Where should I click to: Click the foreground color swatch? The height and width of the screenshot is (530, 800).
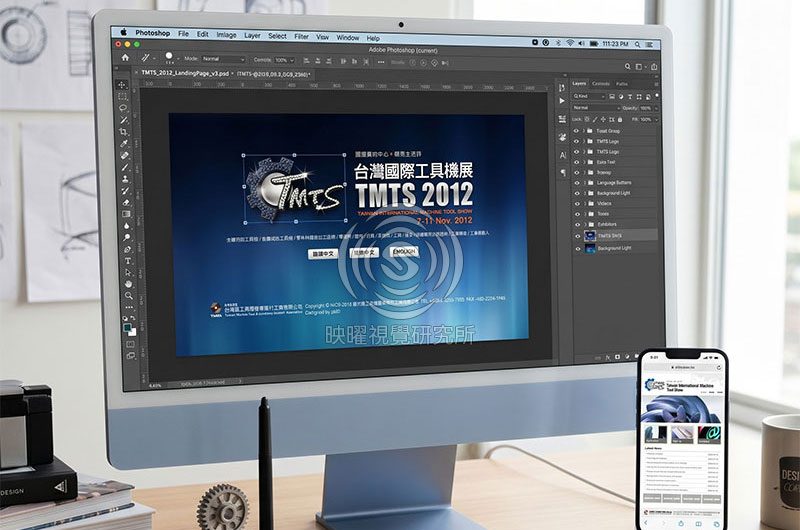pyautogui.click(x=128, y=327)
